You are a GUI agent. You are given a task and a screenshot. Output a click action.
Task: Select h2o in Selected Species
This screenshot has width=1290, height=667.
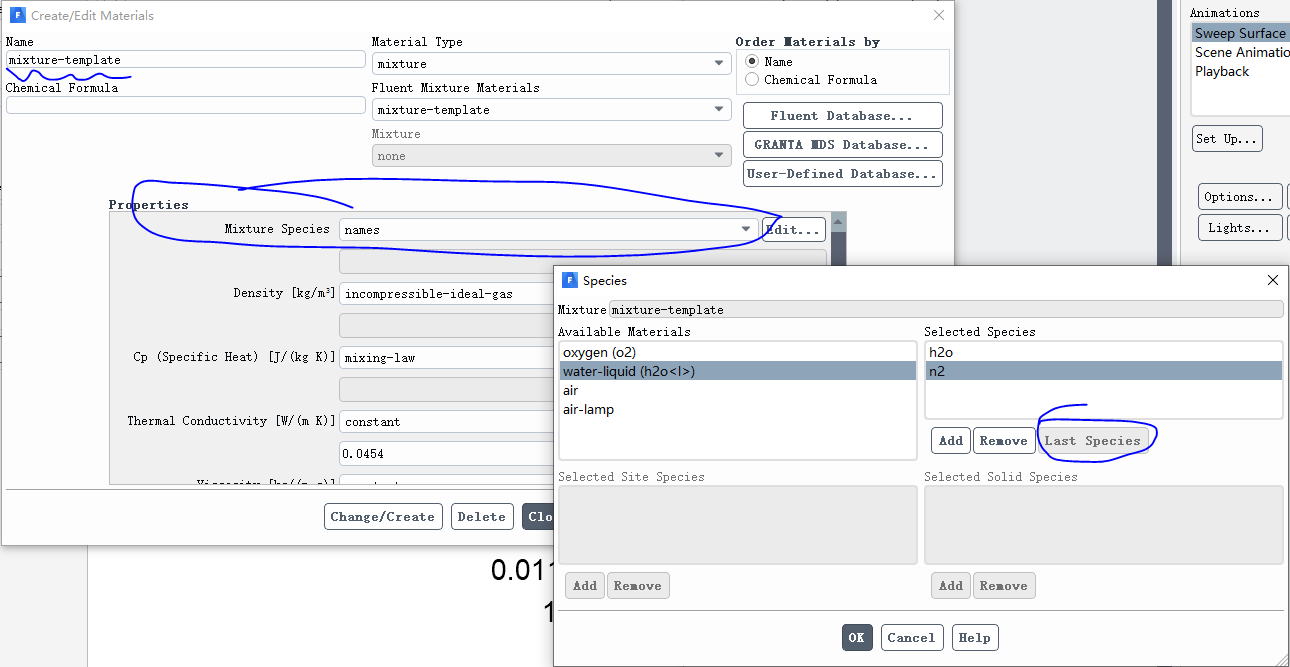pyautogui.click(x=942, y=353)
